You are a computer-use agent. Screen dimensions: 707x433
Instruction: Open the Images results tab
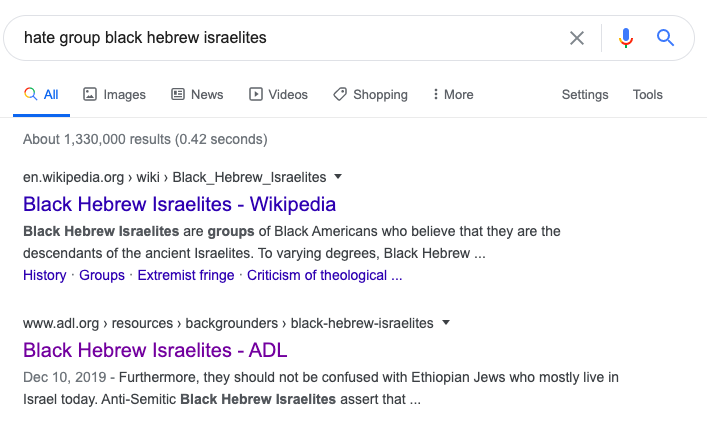[x=114, y=95]
